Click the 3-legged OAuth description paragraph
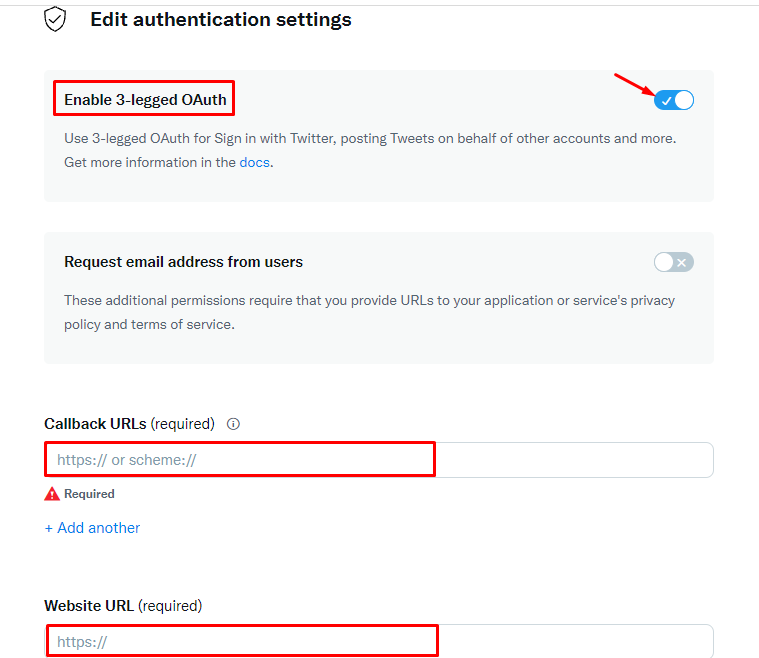This screenshot has height=658, width=759. tap(370, 151)
